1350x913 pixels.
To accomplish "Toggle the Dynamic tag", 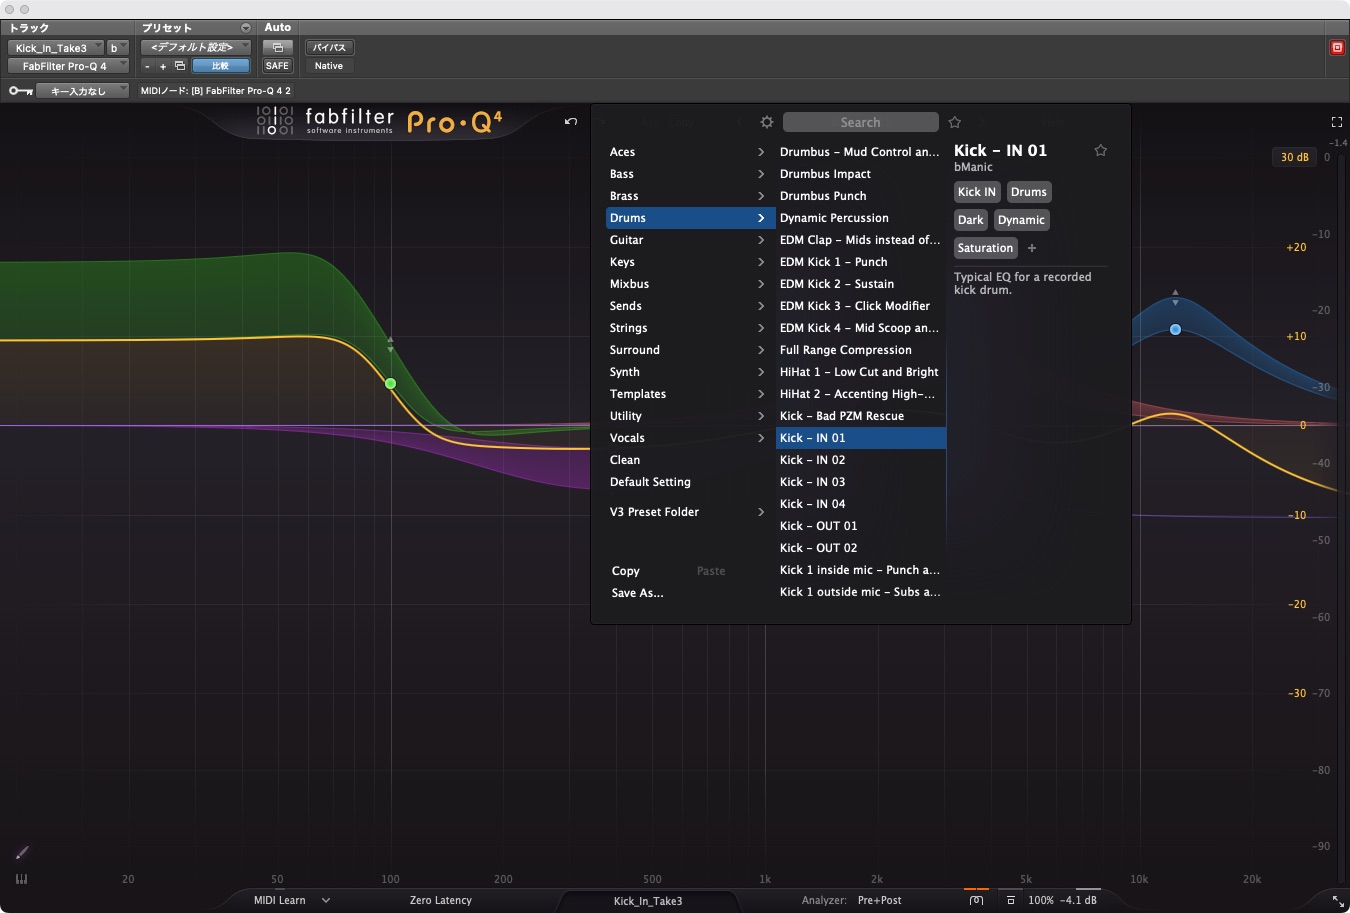I will (1021, 220).
